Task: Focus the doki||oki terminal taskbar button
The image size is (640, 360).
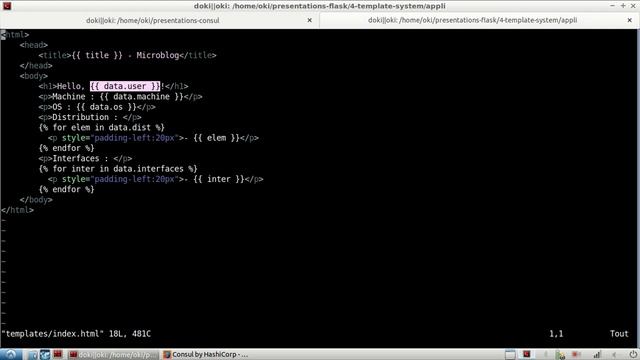Action: pos(113,355)
